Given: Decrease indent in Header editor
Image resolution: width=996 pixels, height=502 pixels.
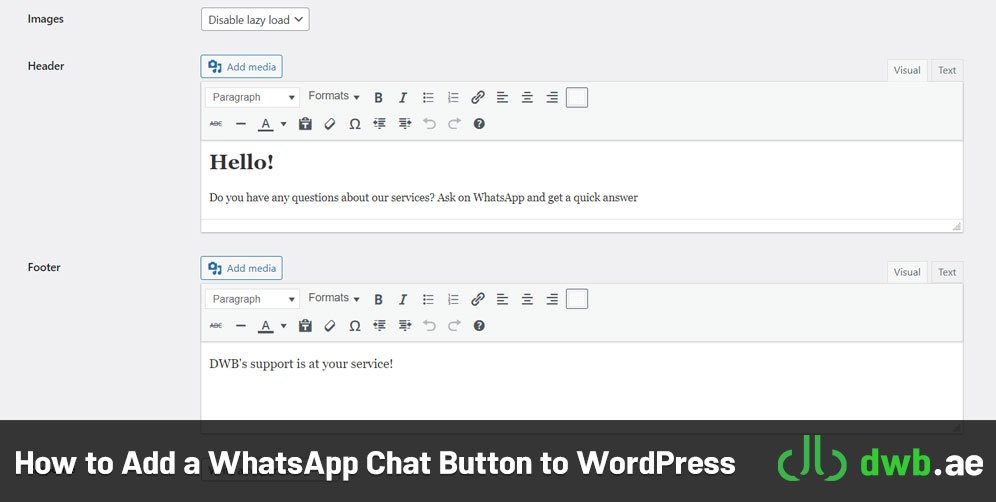Looking at the screenshot, I should pos(380,124).
